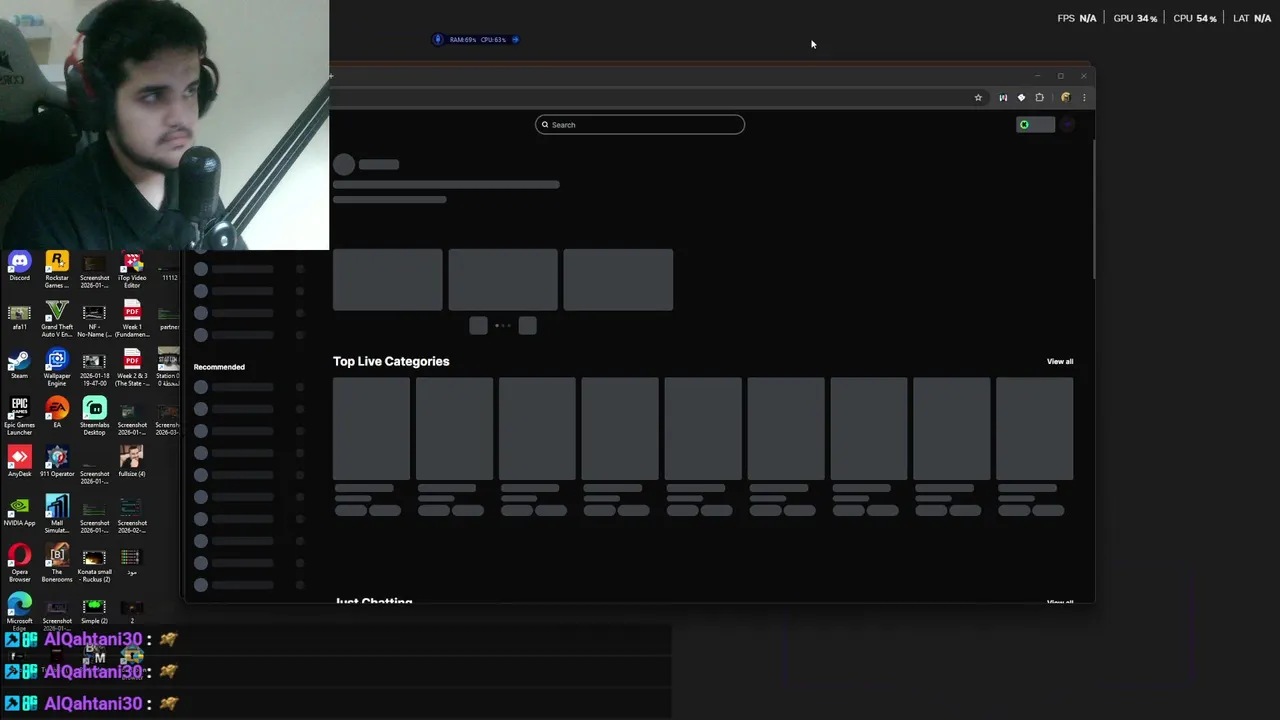Viewport: 1280px width, 720px height.
Task: Click the browser page vertical scrollbar
Action: click(x=1094, y=210)
